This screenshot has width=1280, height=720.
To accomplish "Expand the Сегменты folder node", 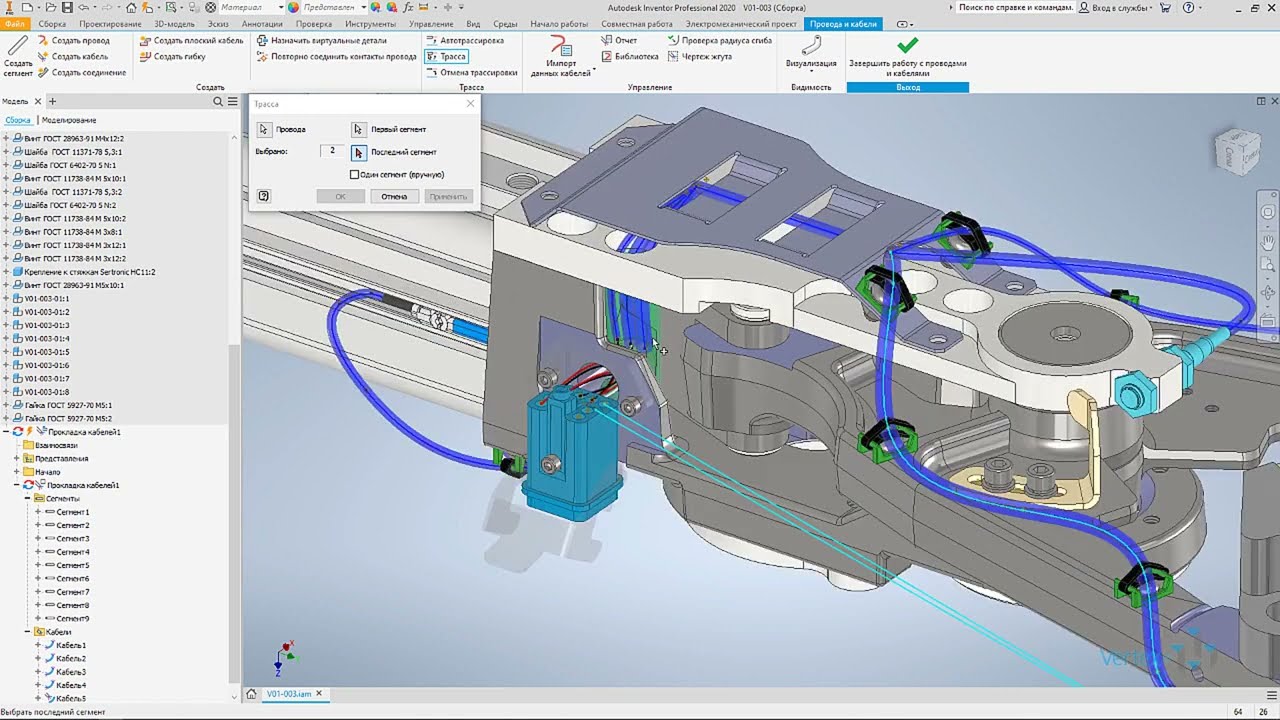I will pos(27,498).
